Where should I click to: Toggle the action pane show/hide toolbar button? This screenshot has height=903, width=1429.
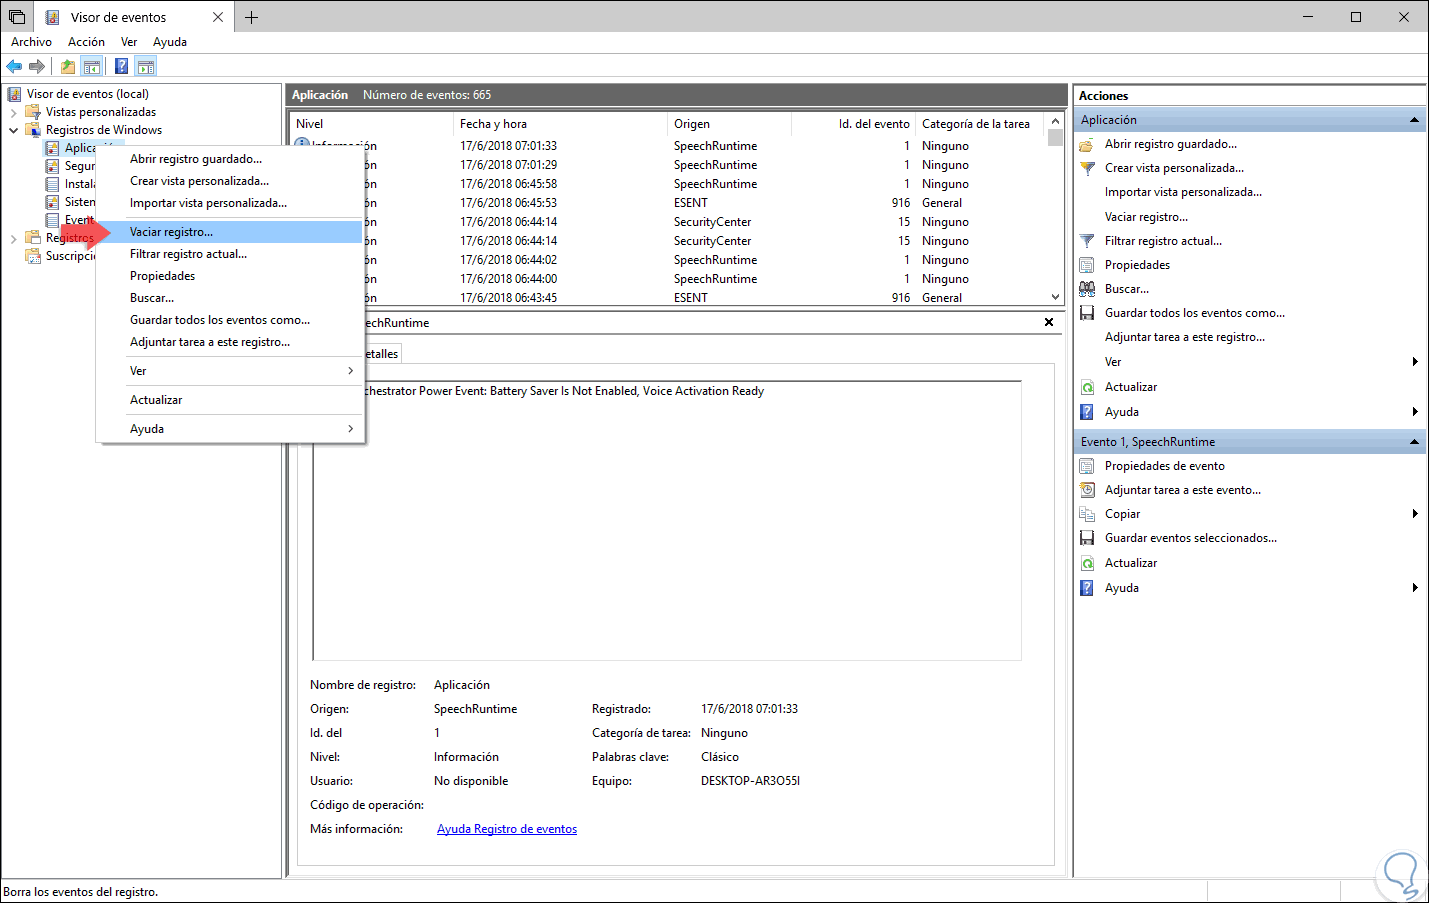(x=146, y=67)
